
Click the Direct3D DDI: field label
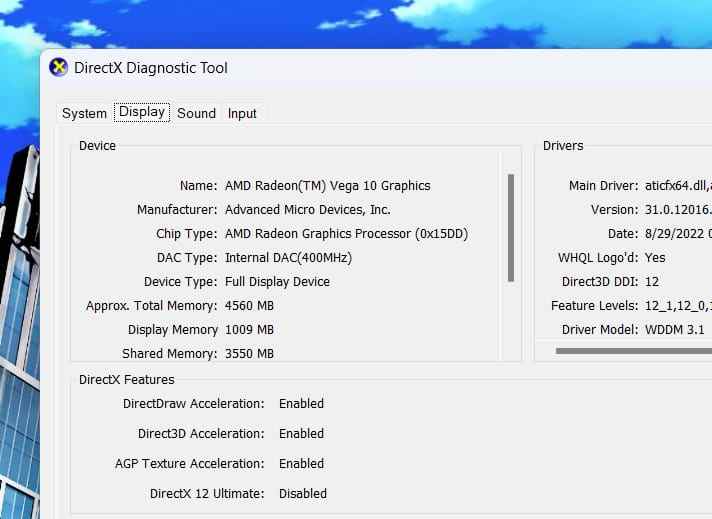pos(600,282)
